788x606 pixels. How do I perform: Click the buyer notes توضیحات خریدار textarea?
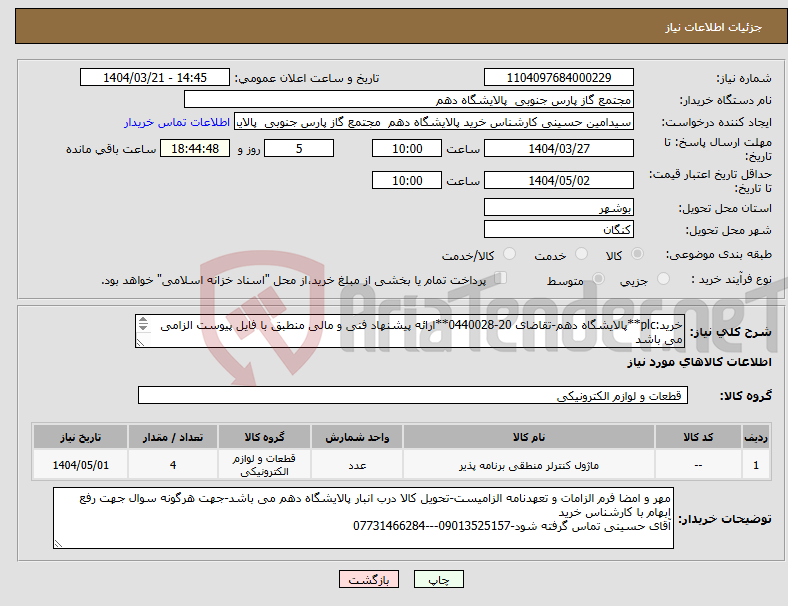pyautogui.click(x=363, y=518)
